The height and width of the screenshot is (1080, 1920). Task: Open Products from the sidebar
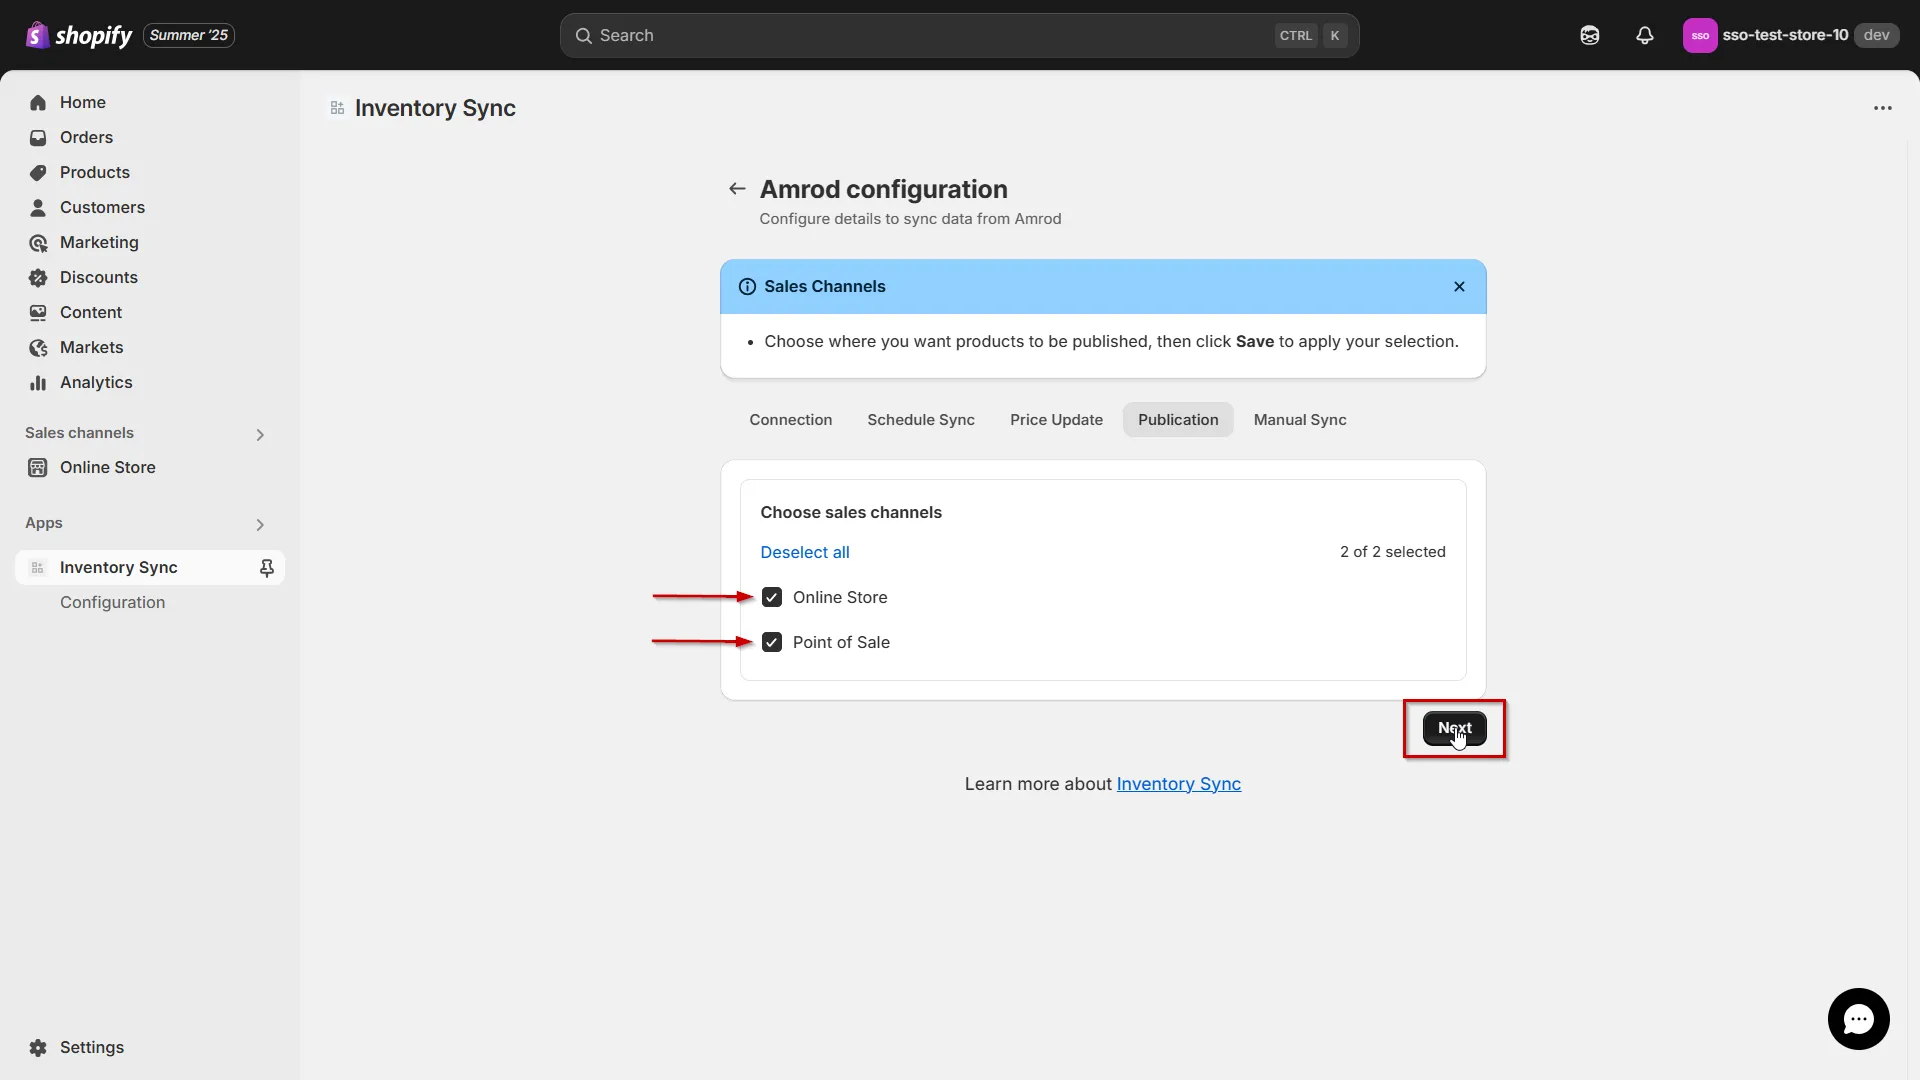(95, 172)
